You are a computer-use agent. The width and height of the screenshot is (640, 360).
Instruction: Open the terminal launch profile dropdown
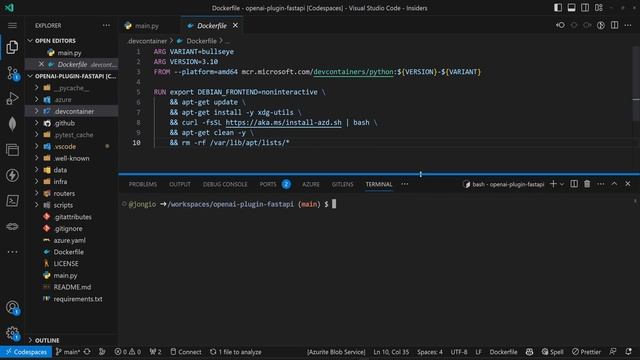tap(562, 184)
